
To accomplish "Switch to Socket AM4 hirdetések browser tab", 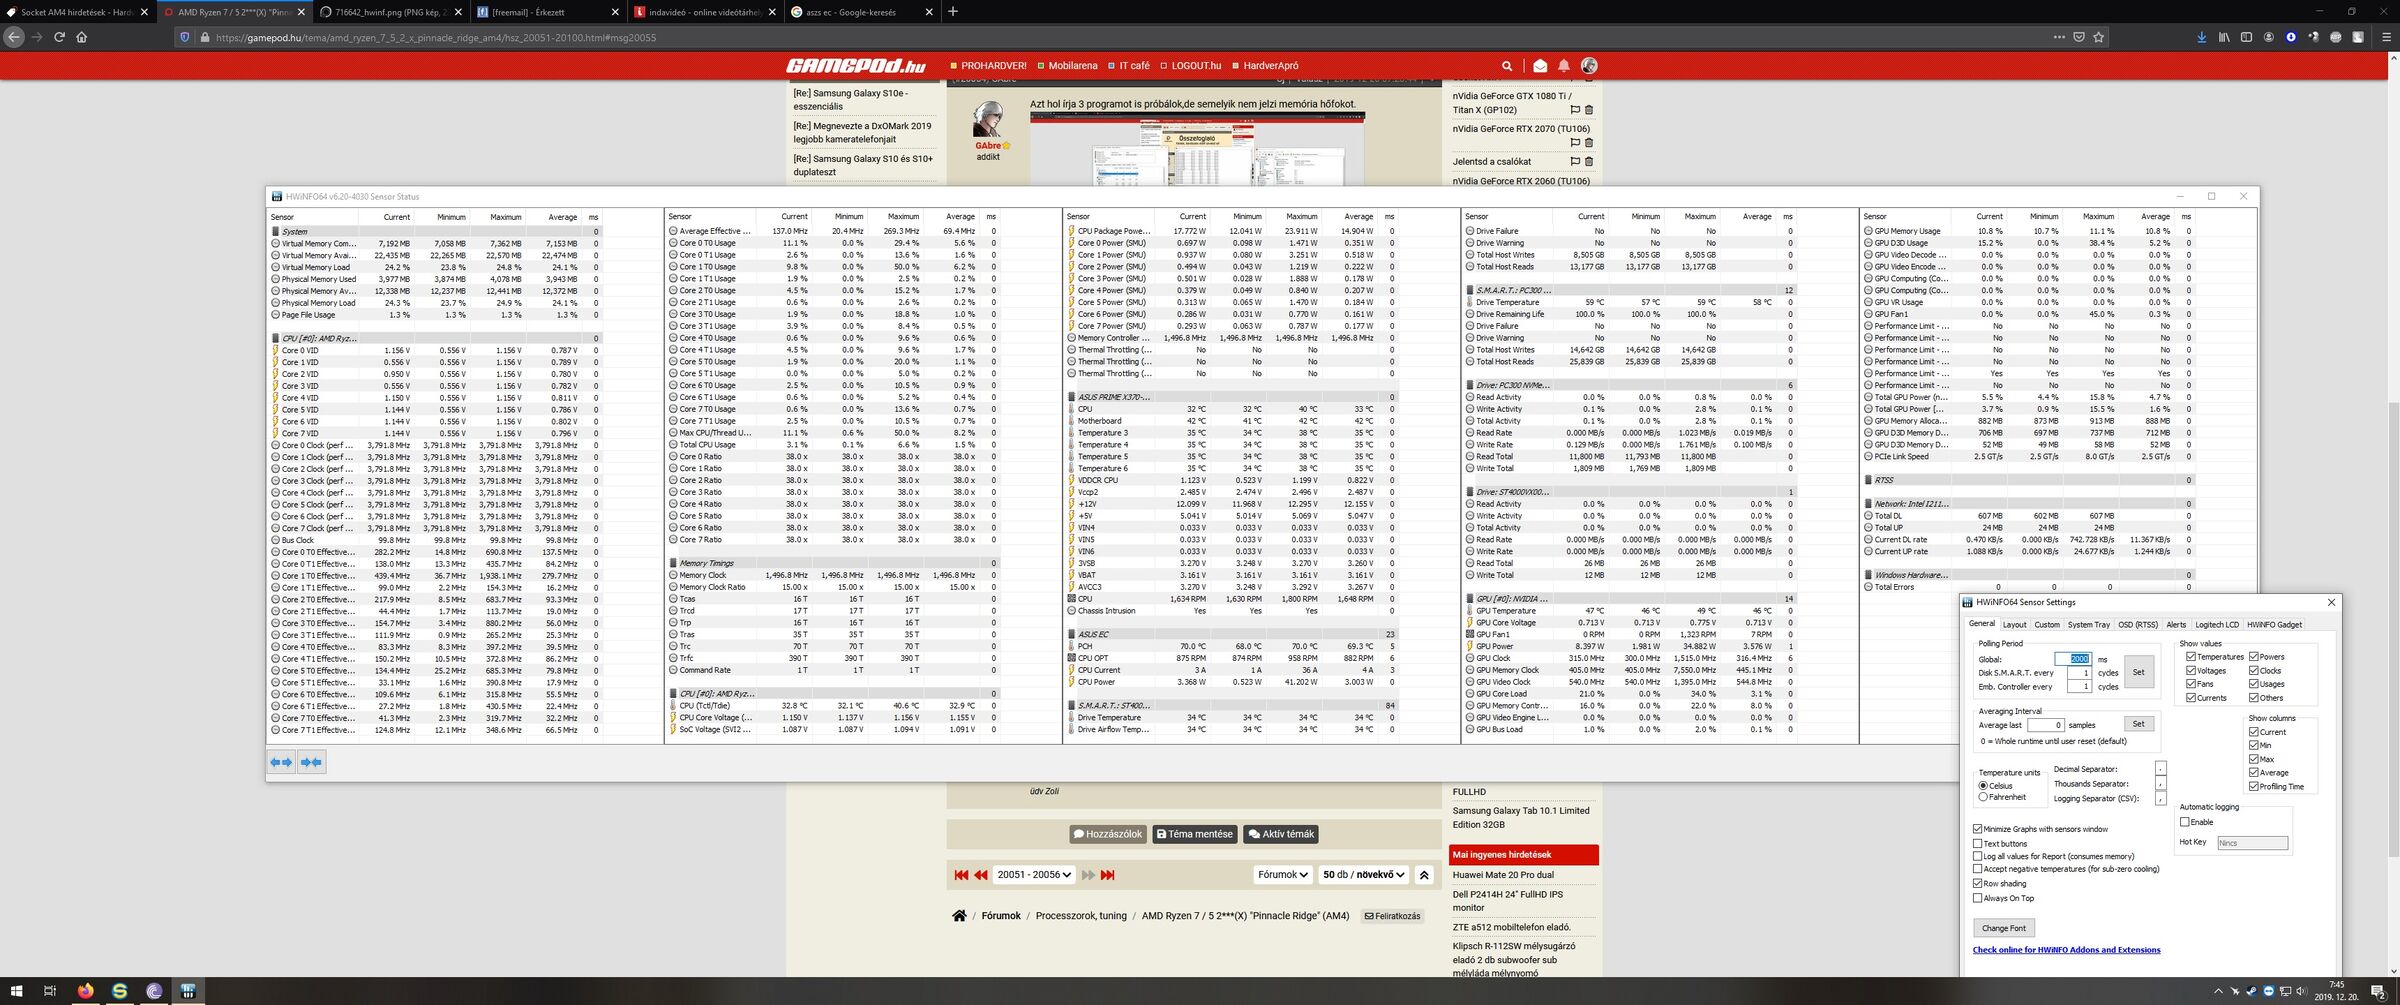I will 78,12.
